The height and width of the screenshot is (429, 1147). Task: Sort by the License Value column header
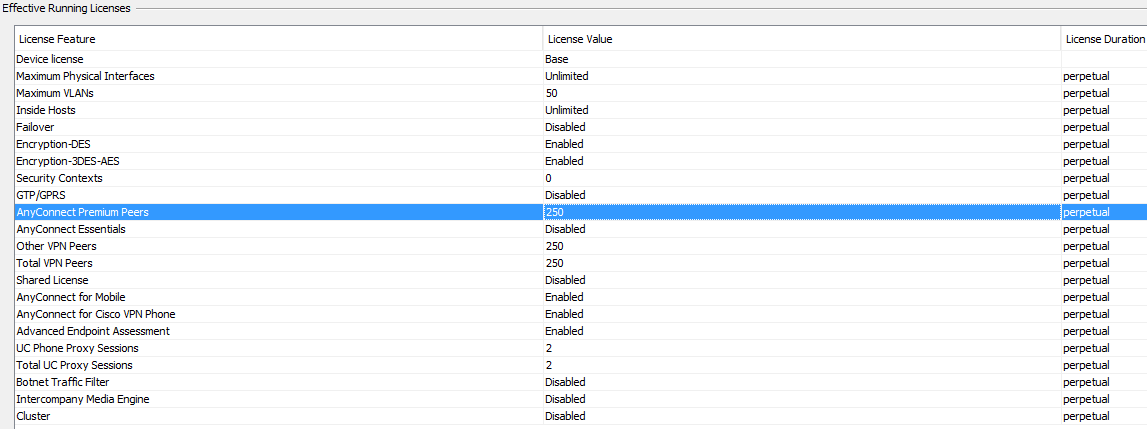coord(802,39)
